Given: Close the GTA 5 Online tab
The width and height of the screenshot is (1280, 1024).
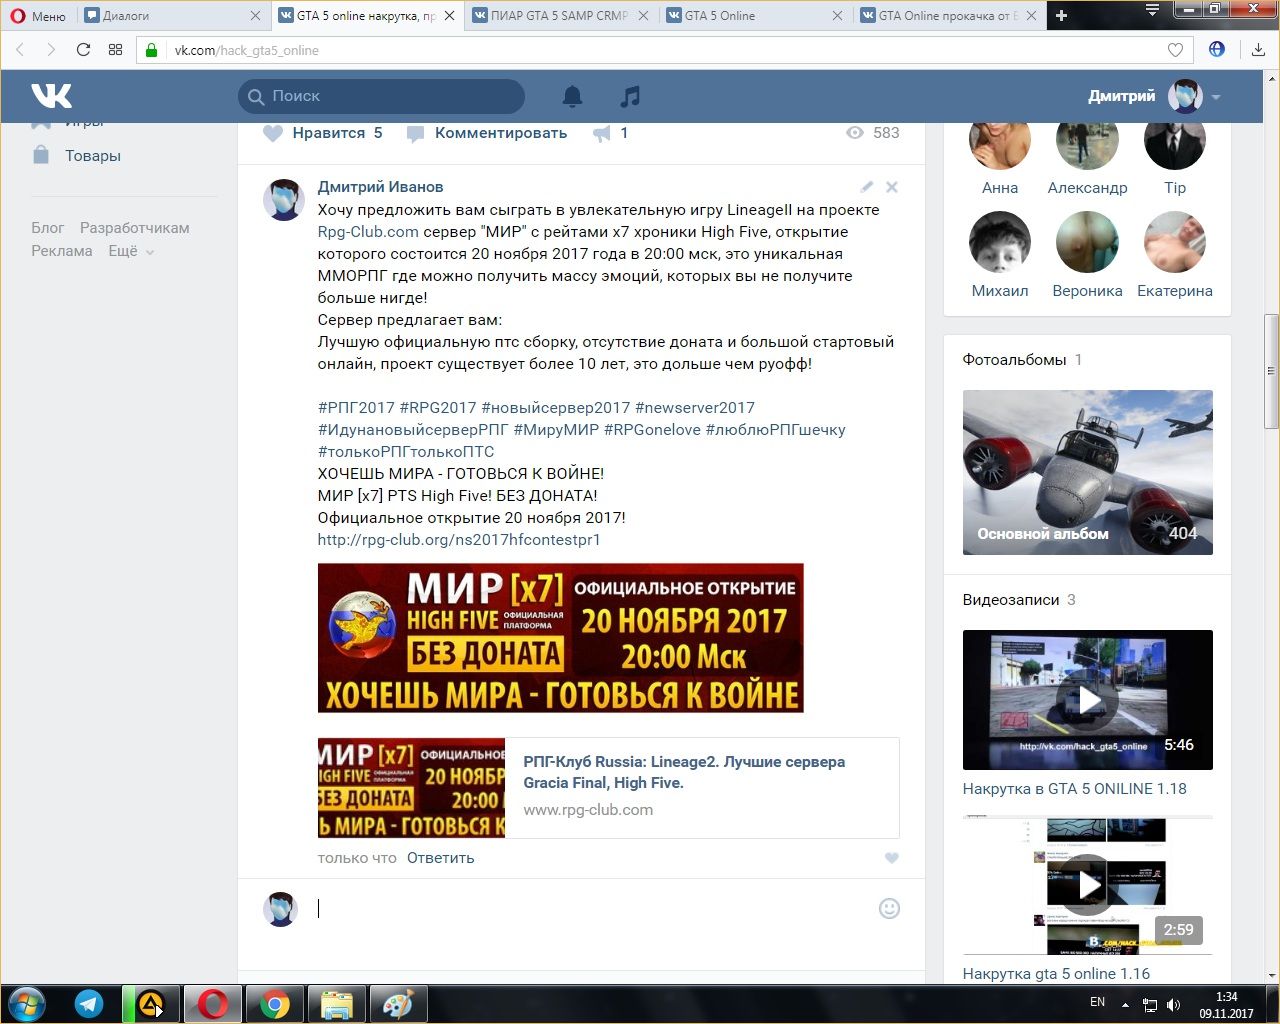Looking at the screenshot, I should click(837, 15).
